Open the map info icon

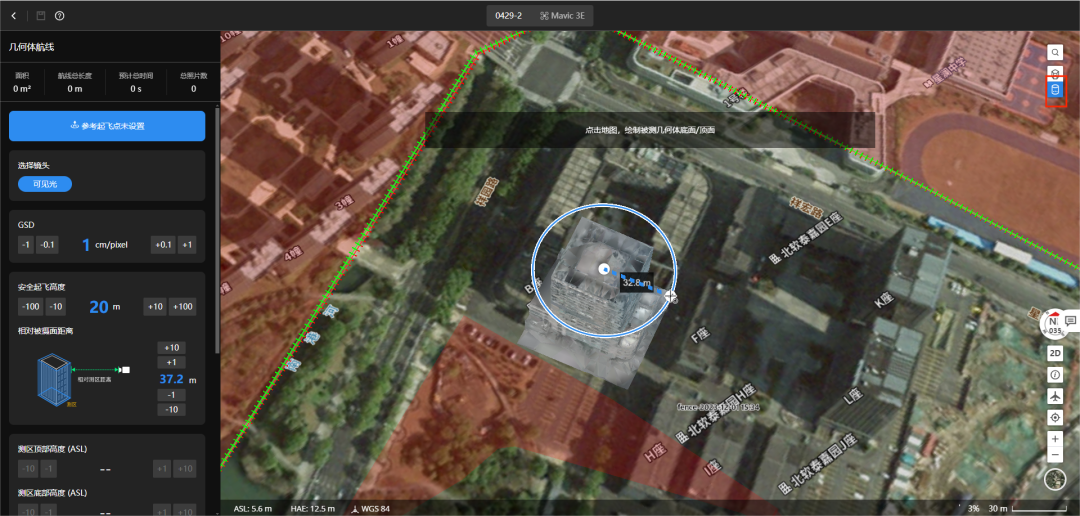pyautogui.click(x=1055, y=375)
